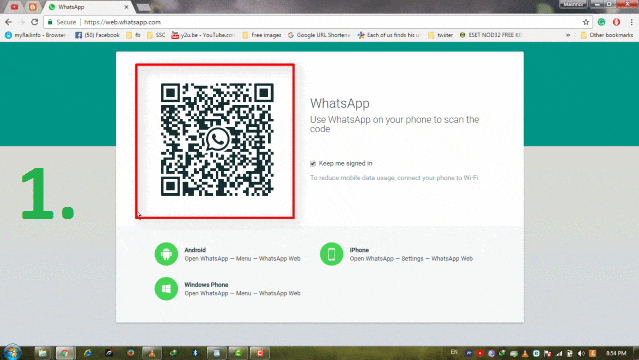
Task: Open the twitter bookmarks folder
Action: [x=441, y=35]
